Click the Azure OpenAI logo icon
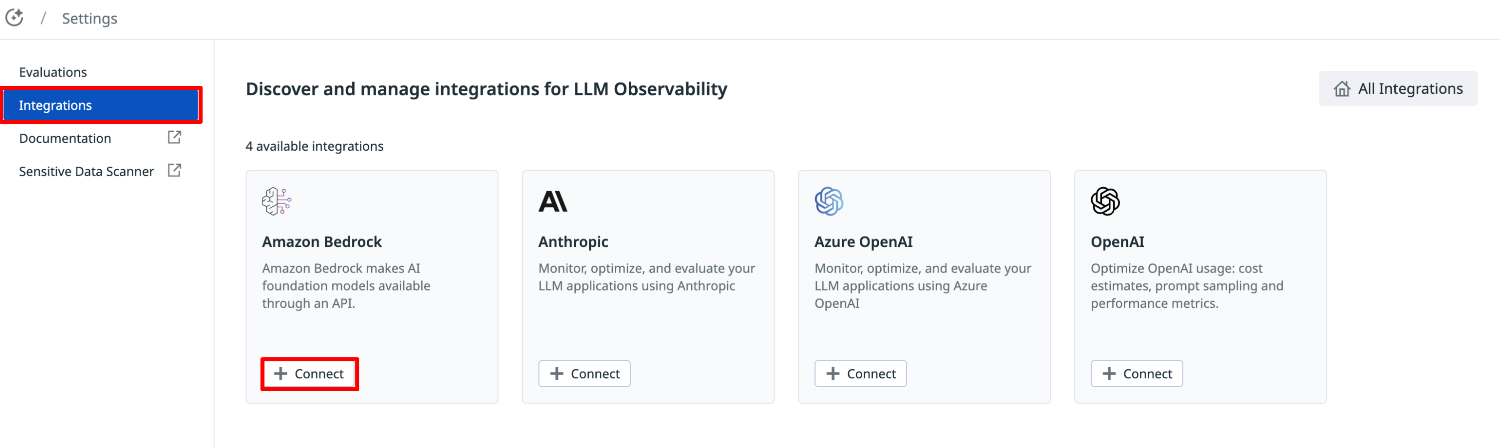Screen dimensions: 1500x448 pos(829,202)
